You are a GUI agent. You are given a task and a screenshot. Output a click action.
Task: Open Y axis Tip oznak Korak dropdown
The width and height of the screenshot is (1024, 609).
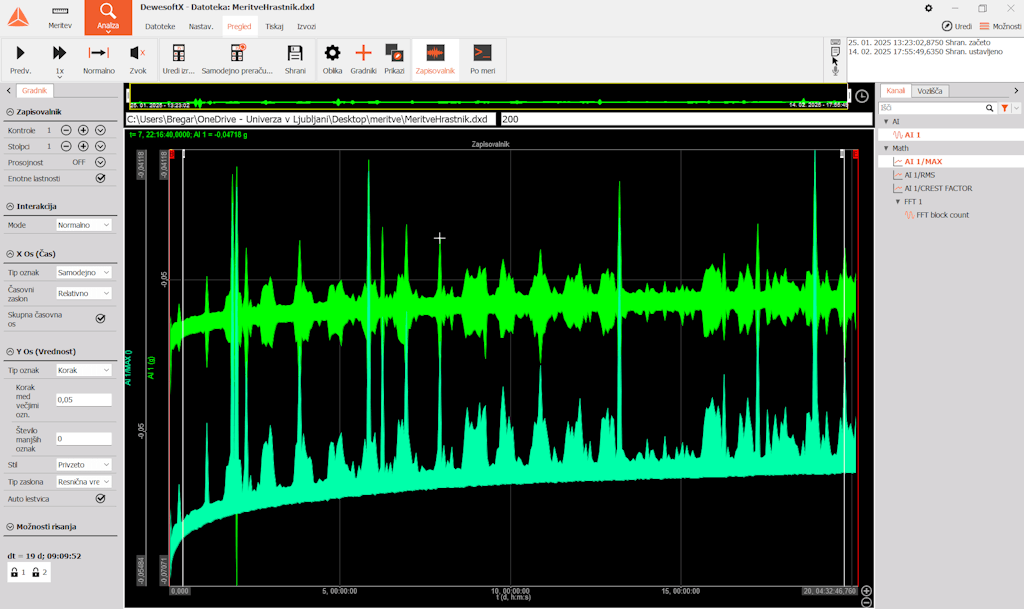(x=84, y=370)
